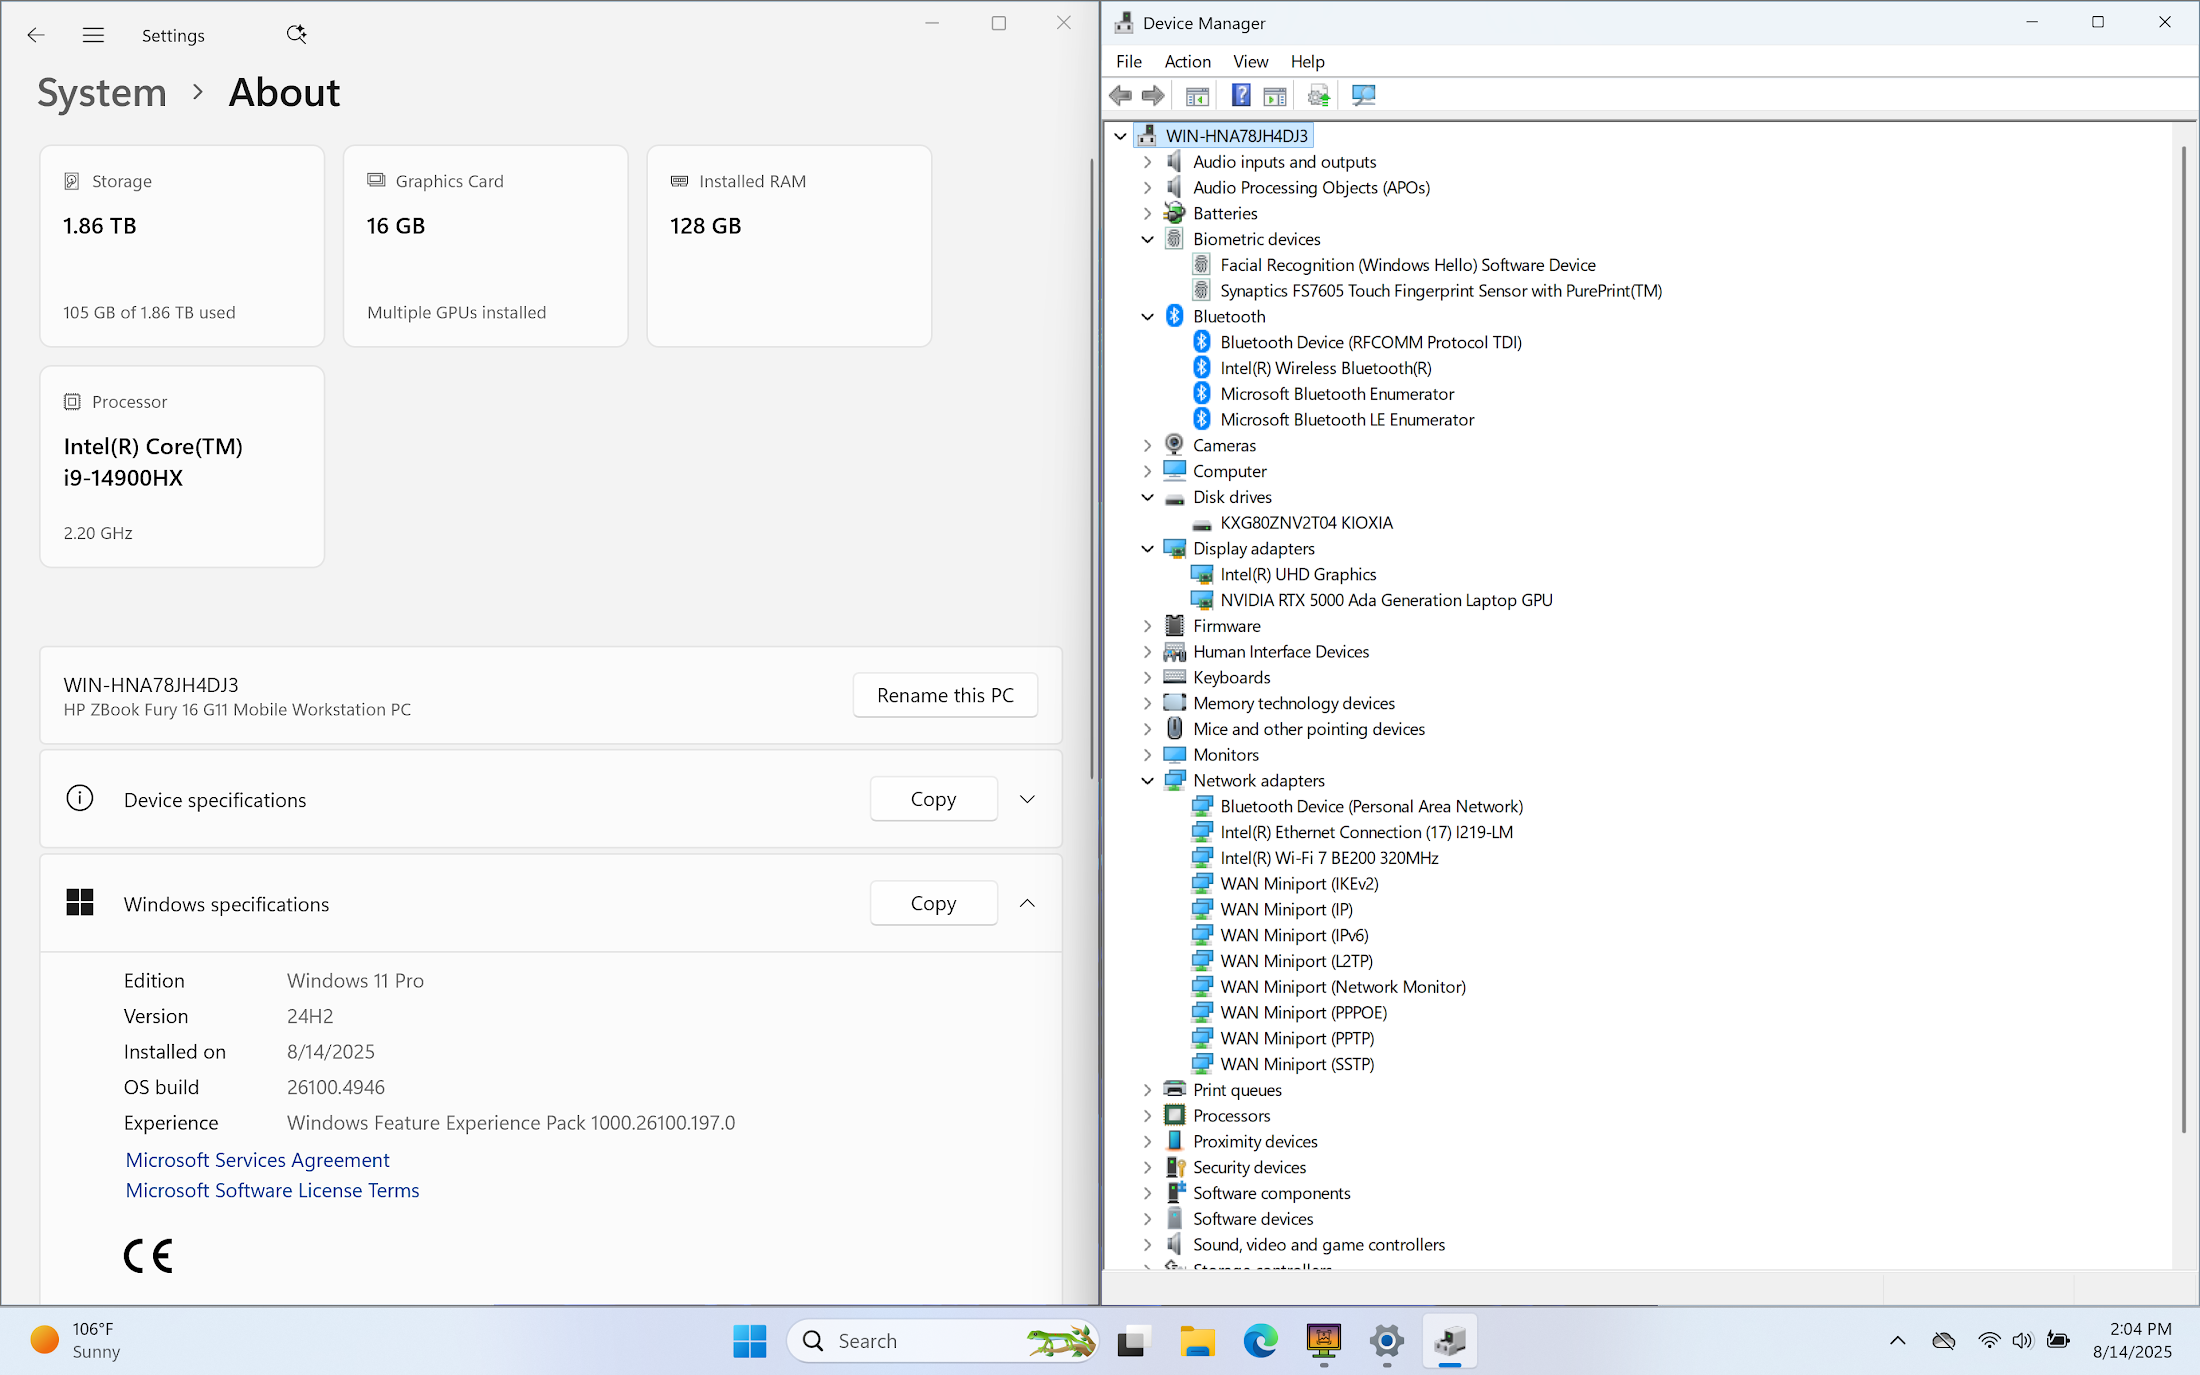The image size is (2200, 1375).
Task: Collapse Biometric devices node
Action: (1147, 239)
